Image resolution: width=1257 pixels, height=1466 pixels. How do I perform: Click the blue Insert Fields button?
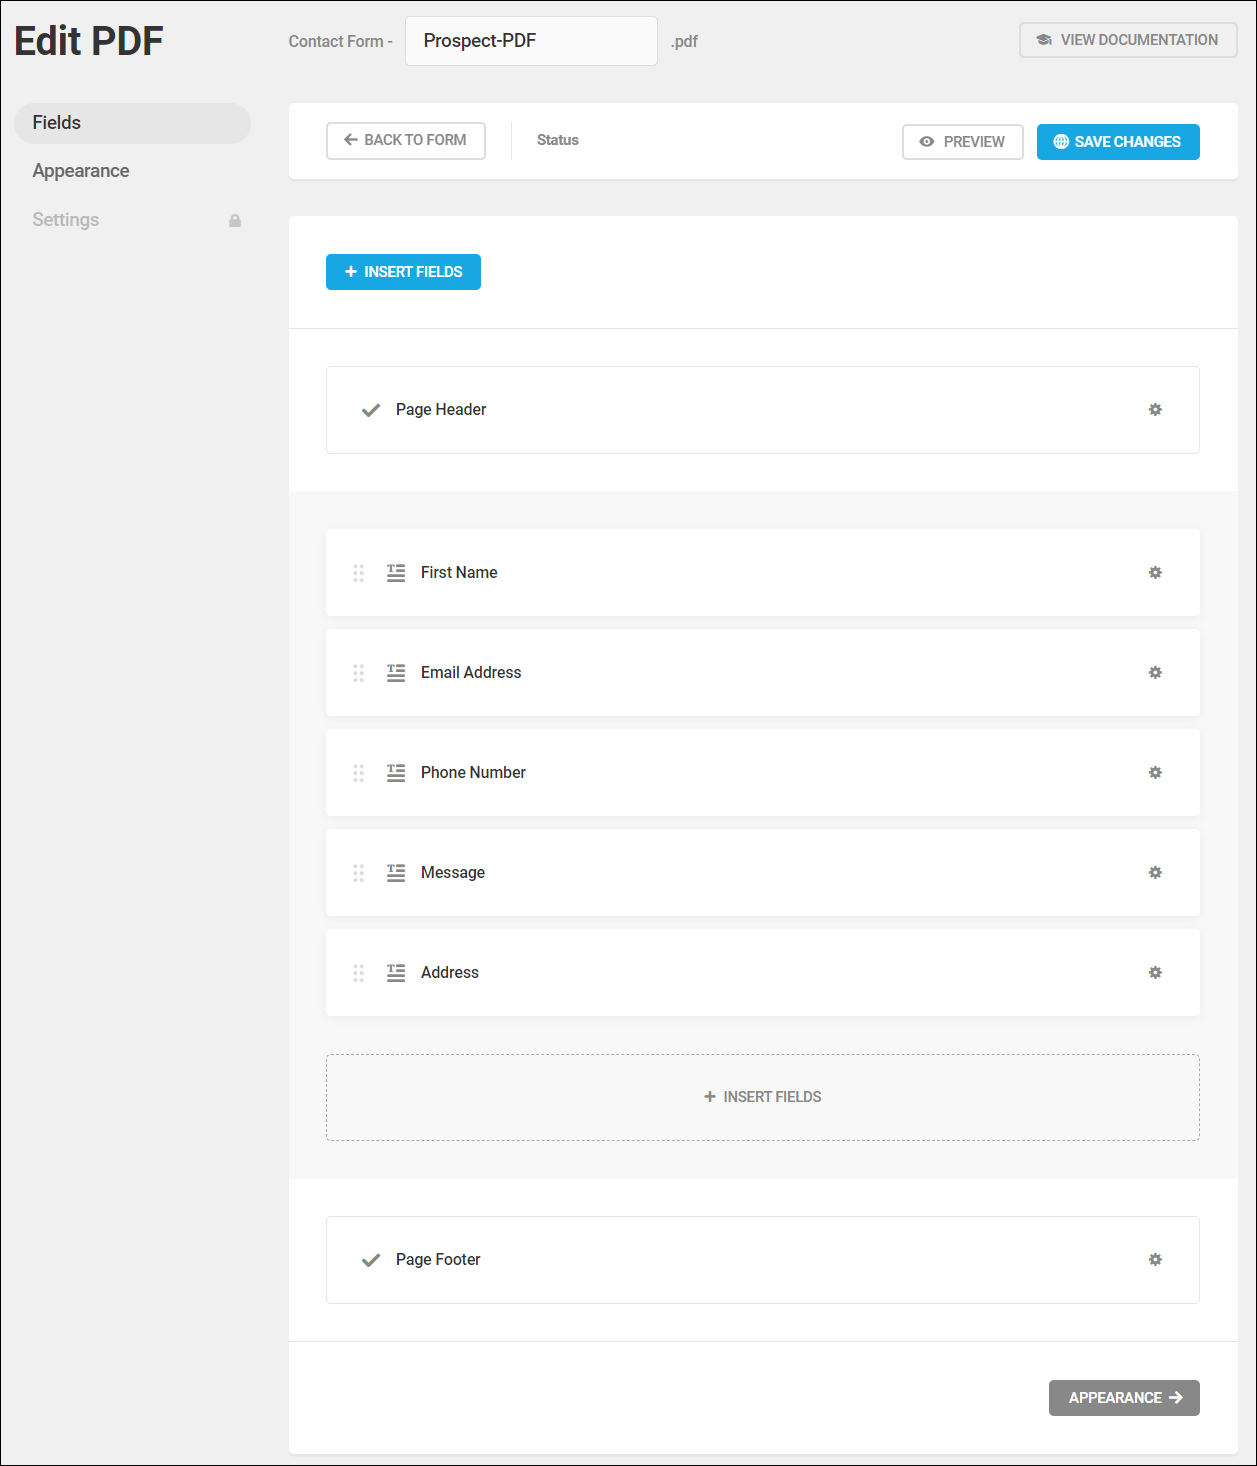point(403,272)
